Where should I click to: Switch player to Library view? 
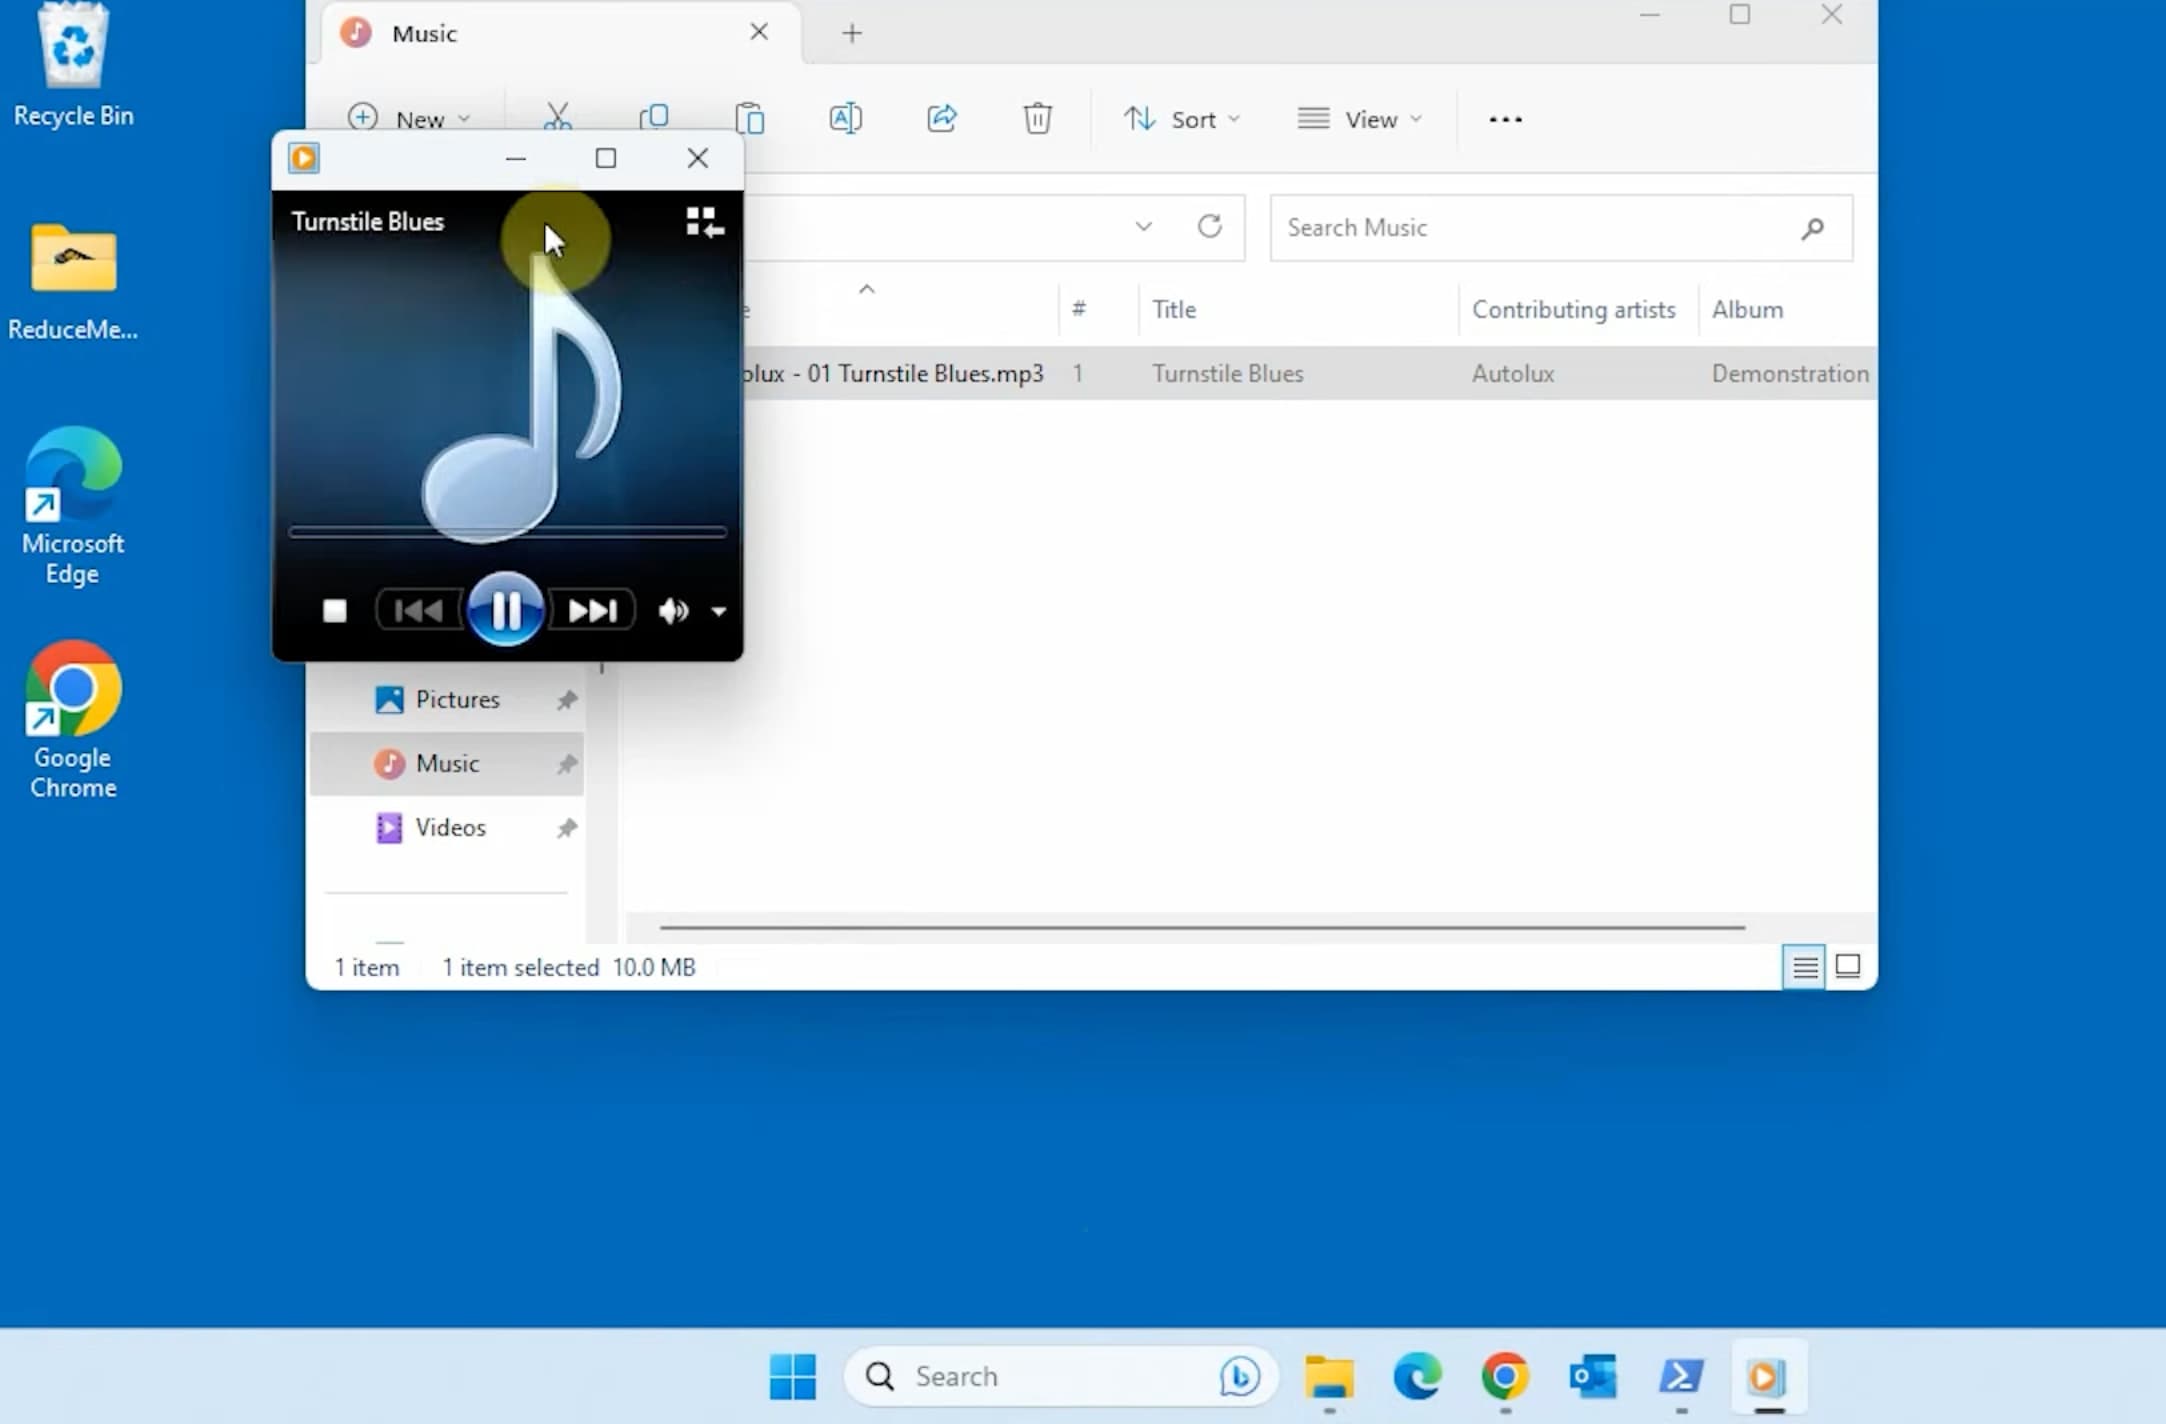tap(704, 222)
